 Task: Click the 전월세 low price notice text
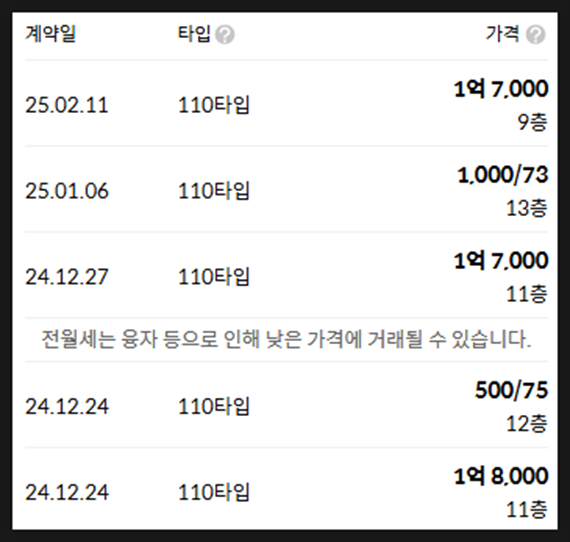[x=286, y=340]
